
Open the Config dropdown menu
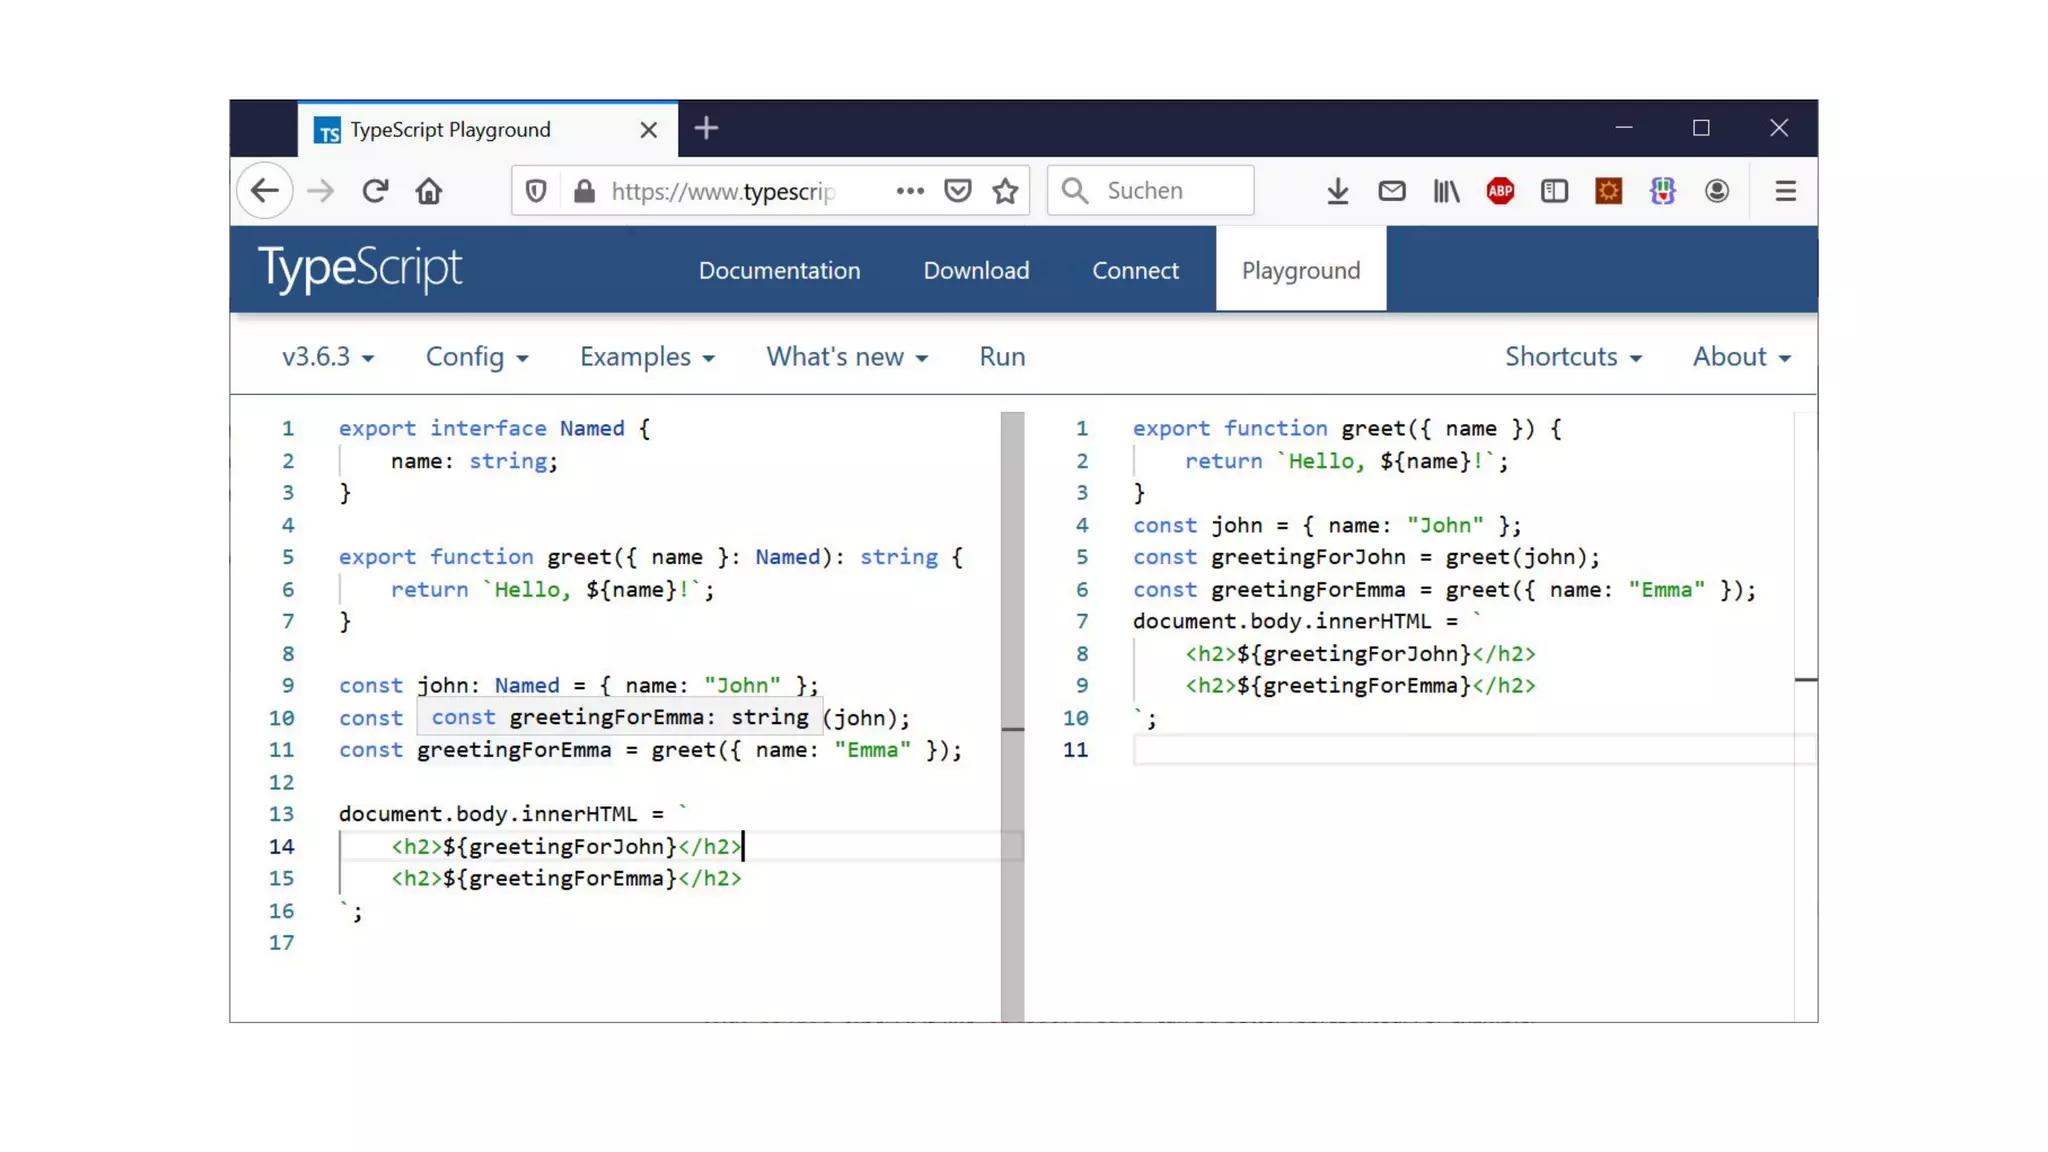point(476,357)
